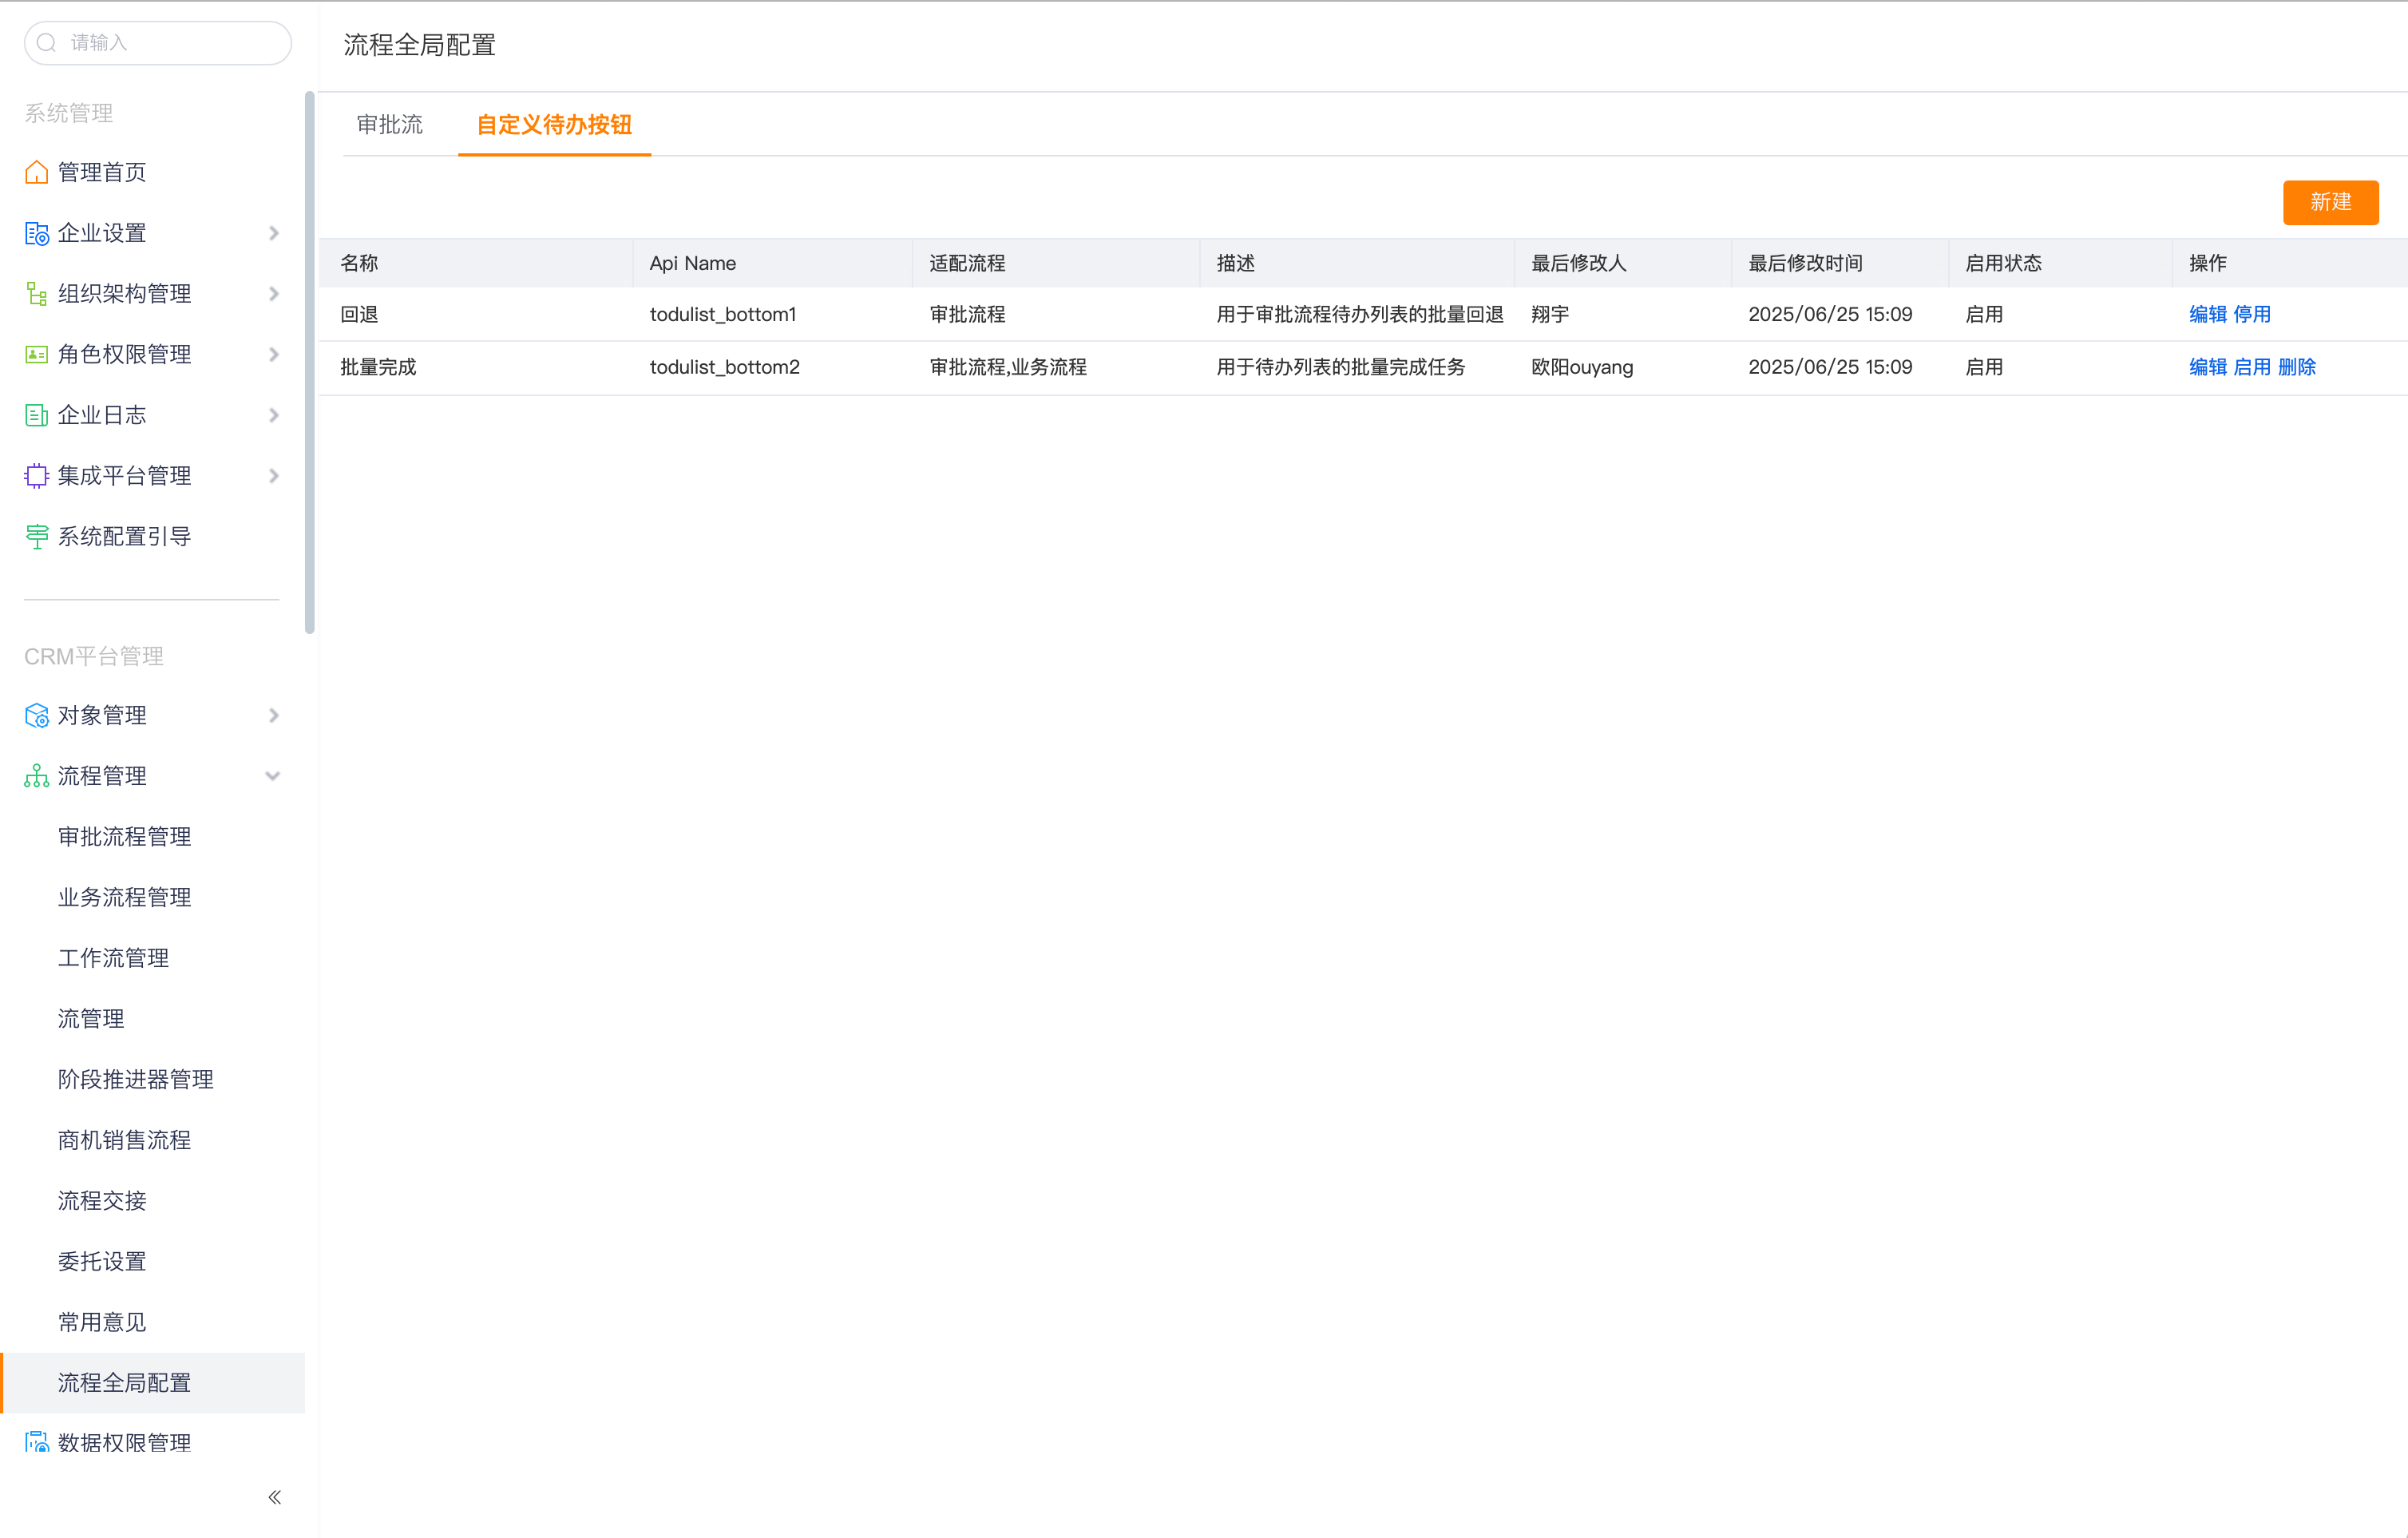Click the sidebar vertical scrollbar

tap(309, 362)
